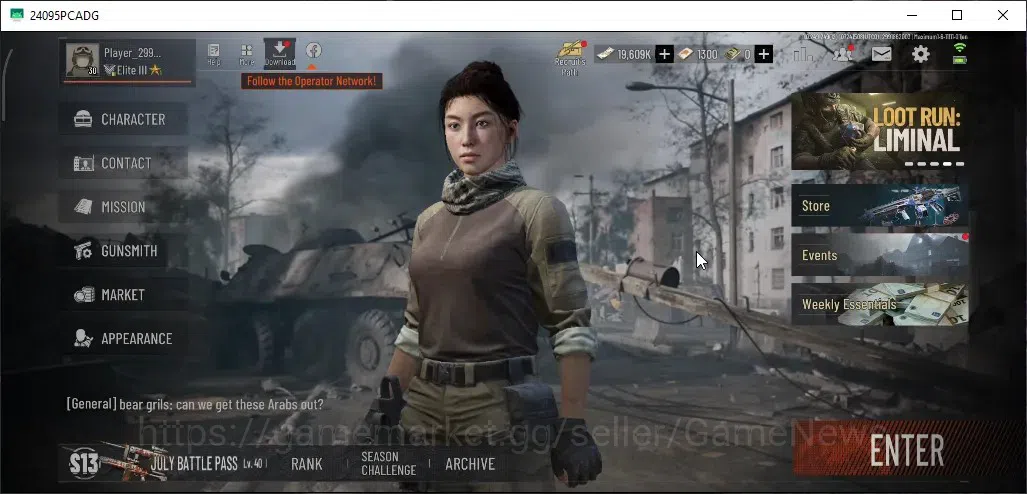Screen dimensions: 1027x494
Task: Open the Weekly Essentials banner
Action: pos(880,305)
